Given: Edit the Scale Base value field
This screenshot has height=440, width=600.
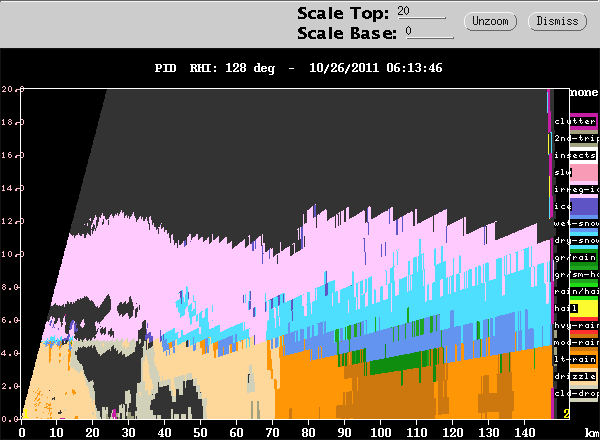Looking at the screenshot, I should pyautogui.click(x=429, y=32).
